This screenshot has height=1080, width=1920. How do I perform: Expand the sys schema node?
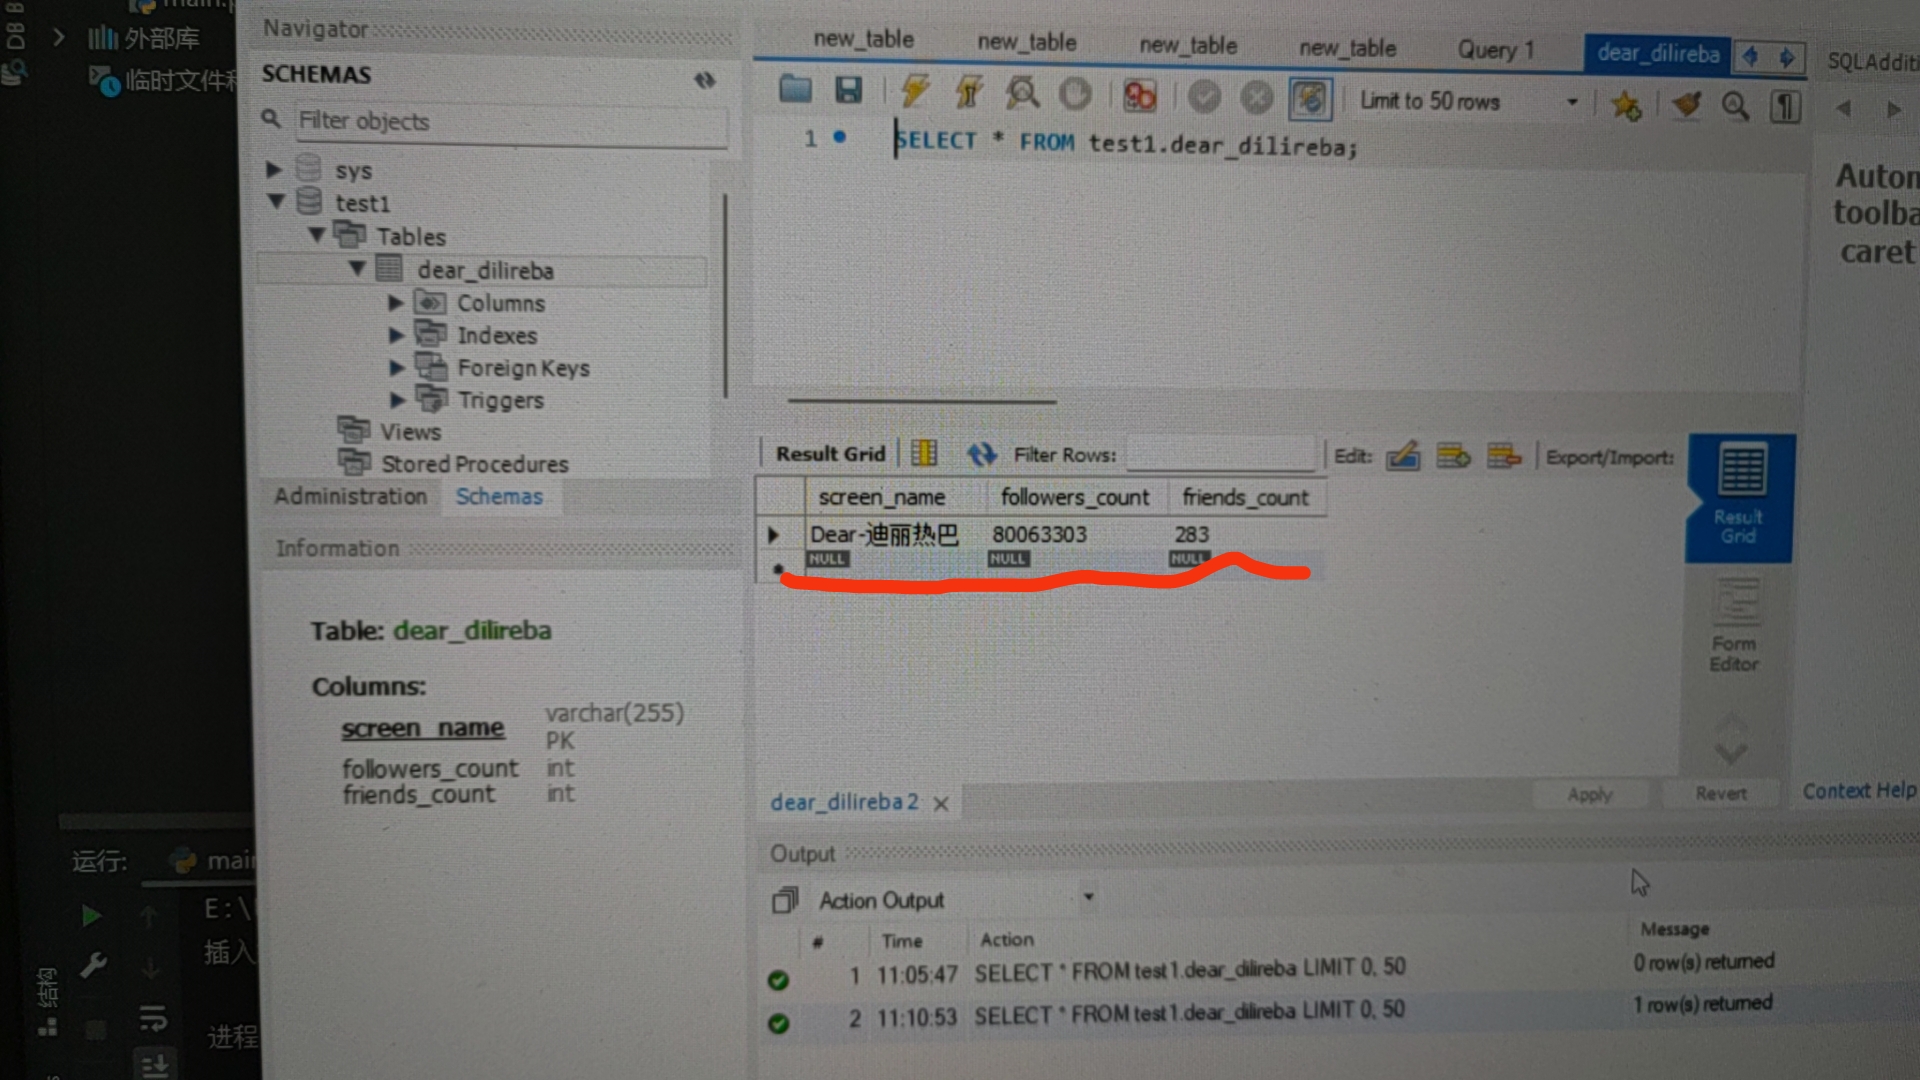[x=273, y=169]
